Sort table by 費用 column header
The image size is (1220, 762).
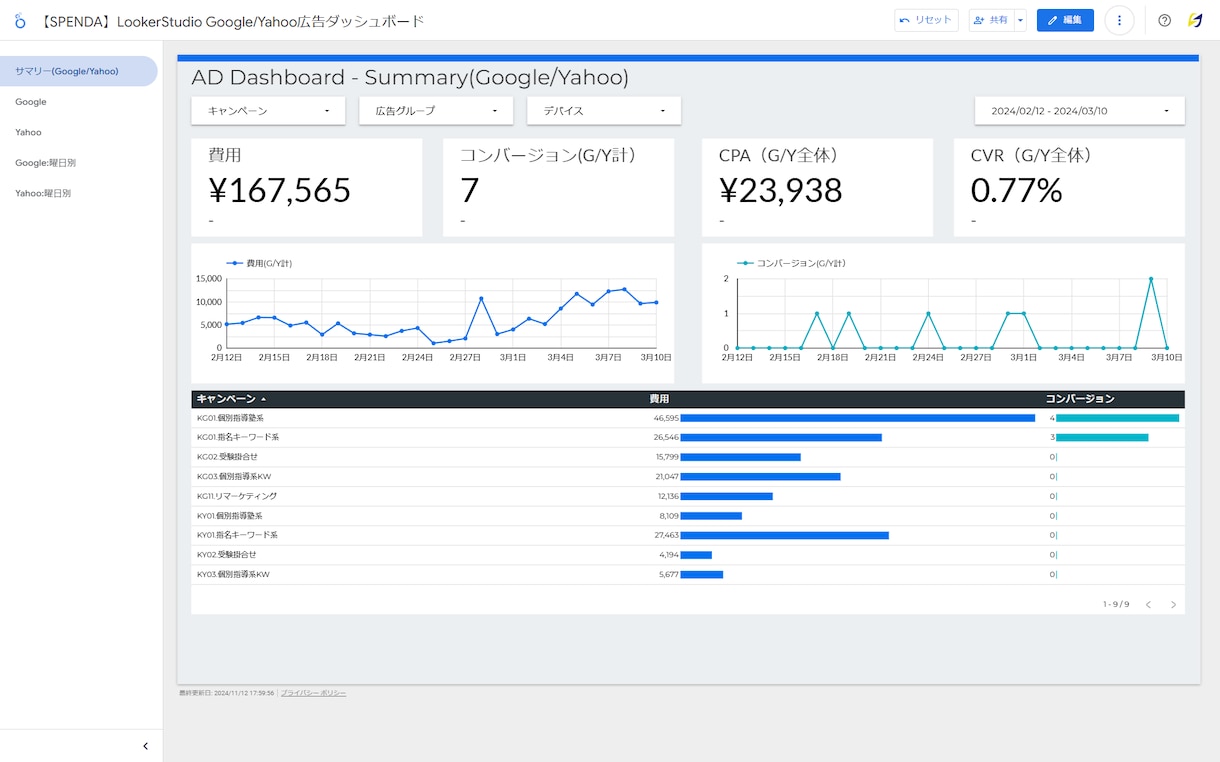(659, 399)
